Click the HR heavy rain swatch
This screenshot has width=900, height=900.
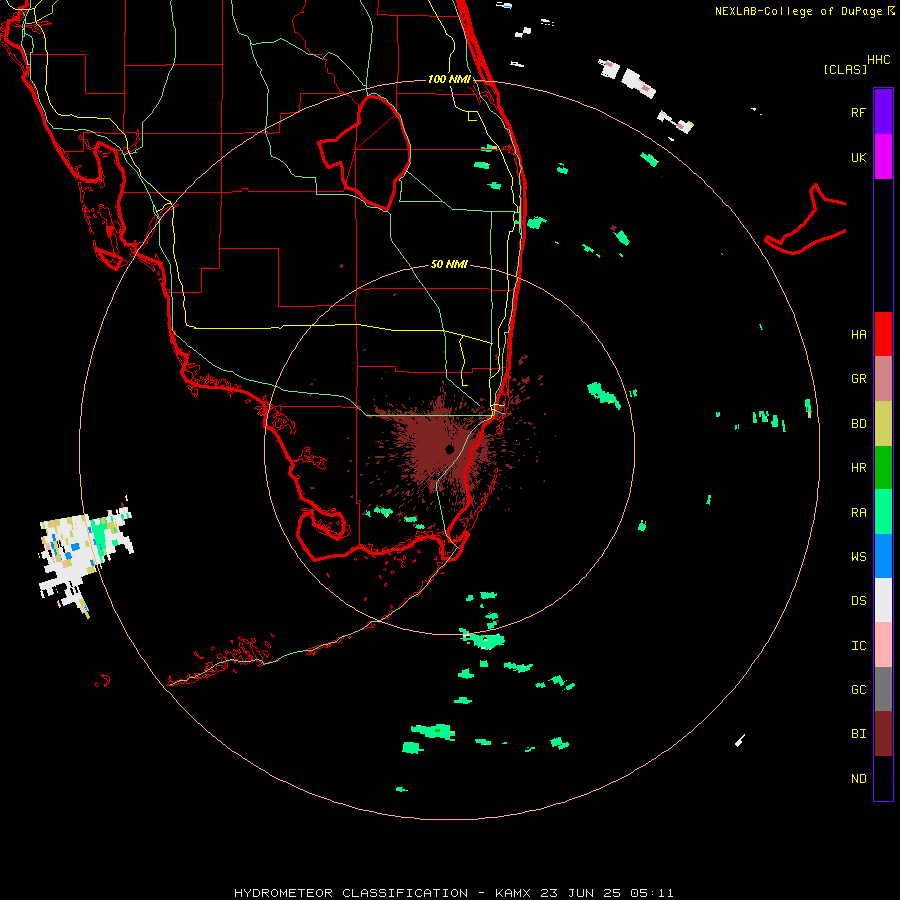tap(883, 468)
